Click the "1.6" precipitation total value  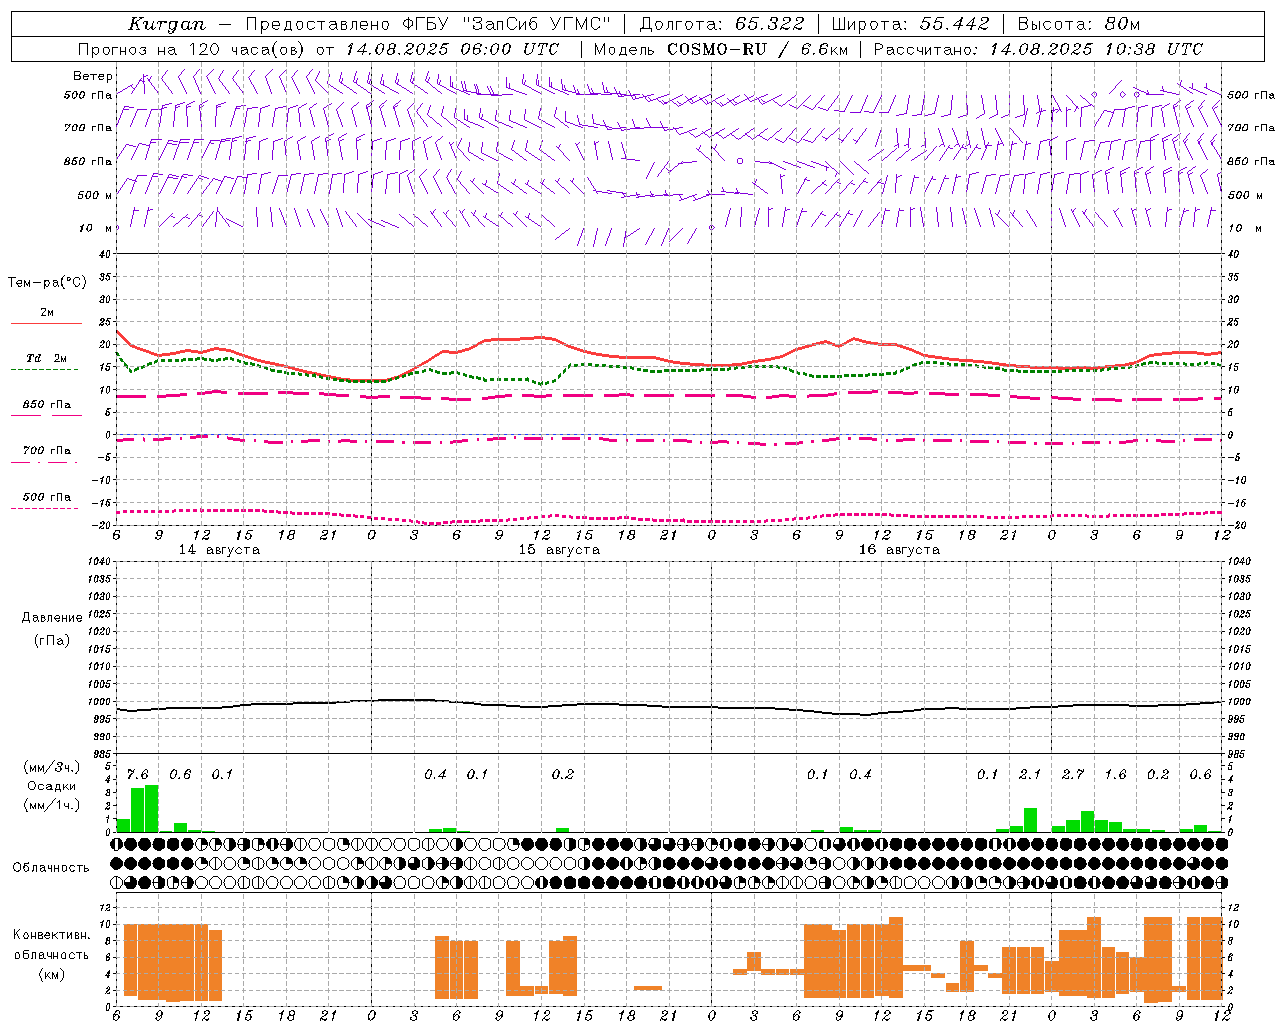(1115, 775)
